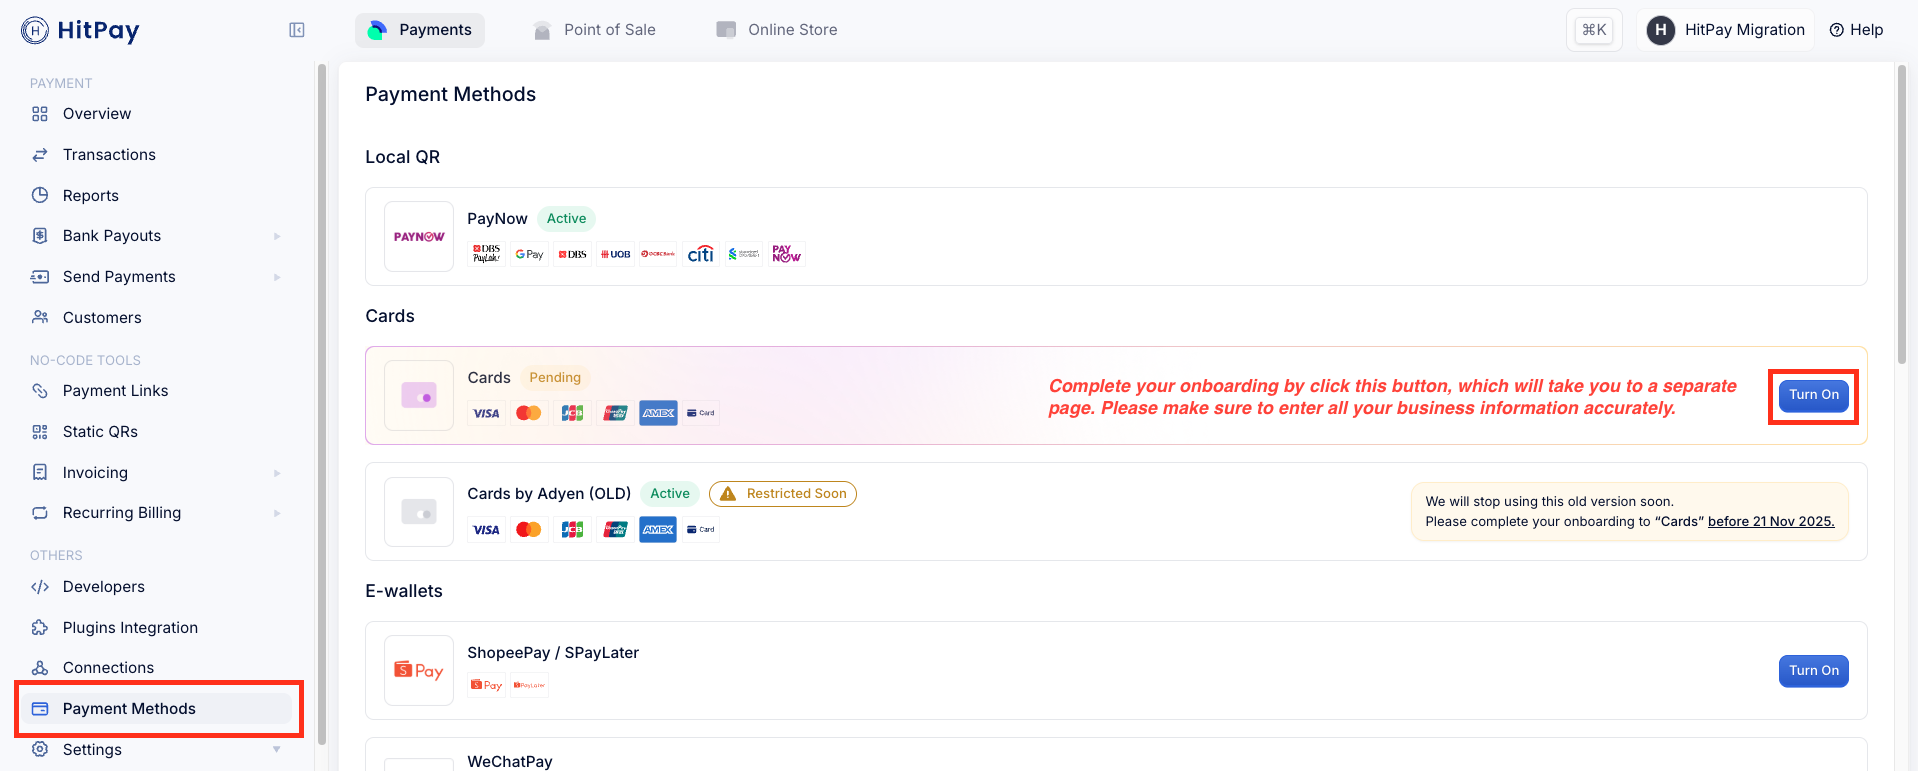Viewport: 1918px width, 771px height.
Task: Click the 'ShopeePay / SPayLater' title
Action: tap(553, 653)
